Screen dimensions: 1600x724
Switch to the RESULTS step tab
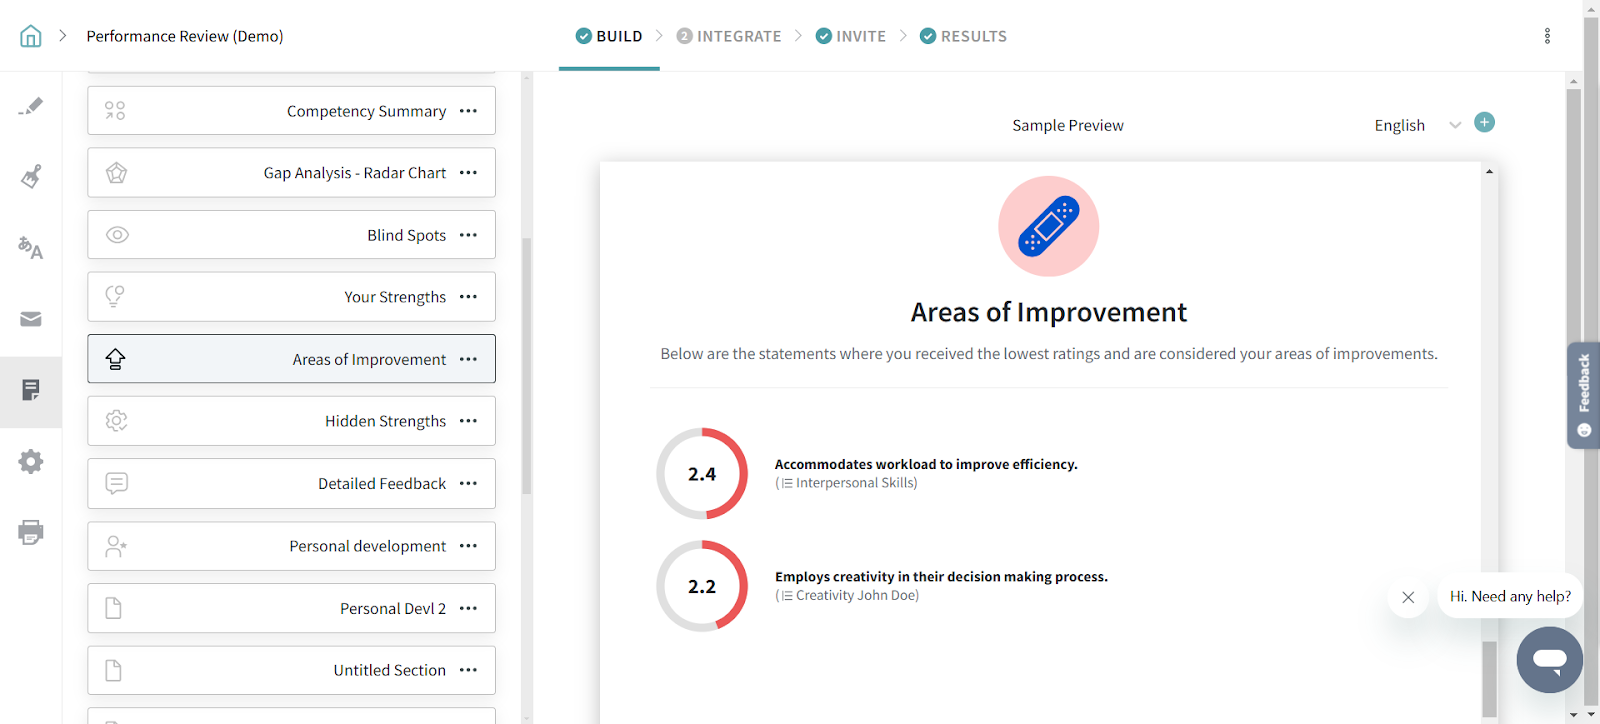[963, 36]
